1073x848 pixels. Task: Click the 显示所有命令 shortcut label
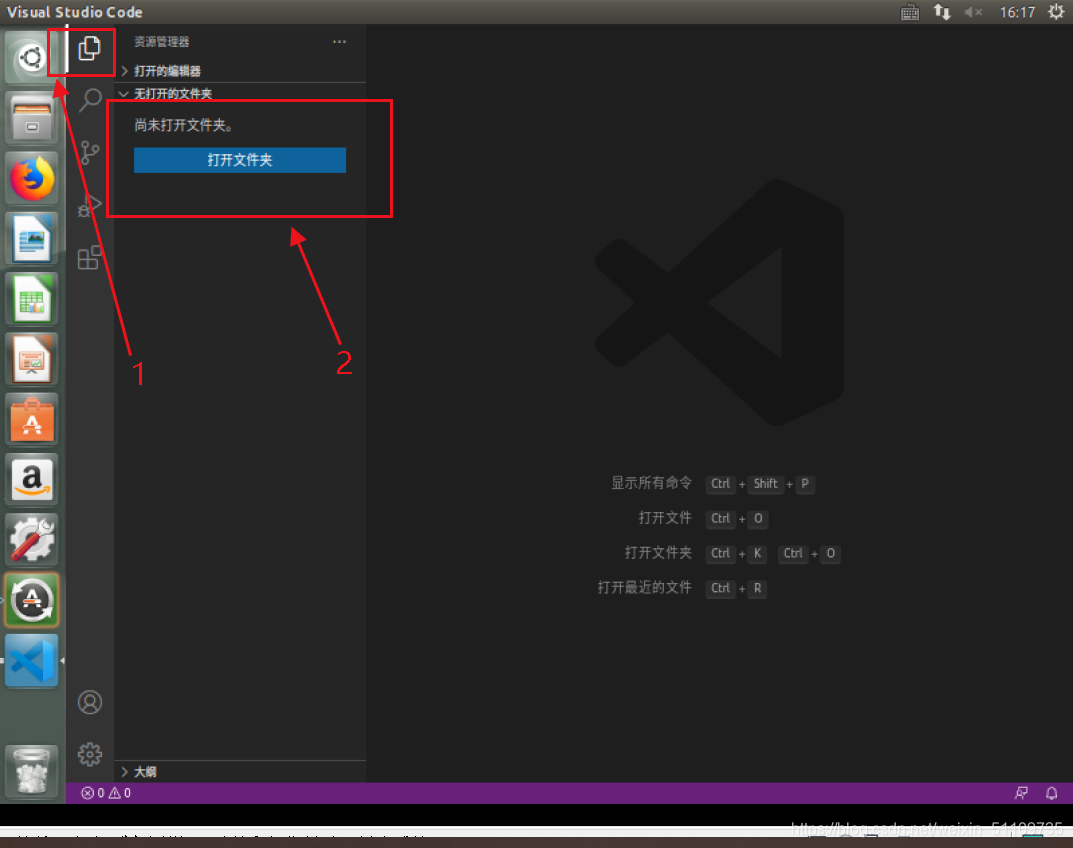tap(651, 483)
